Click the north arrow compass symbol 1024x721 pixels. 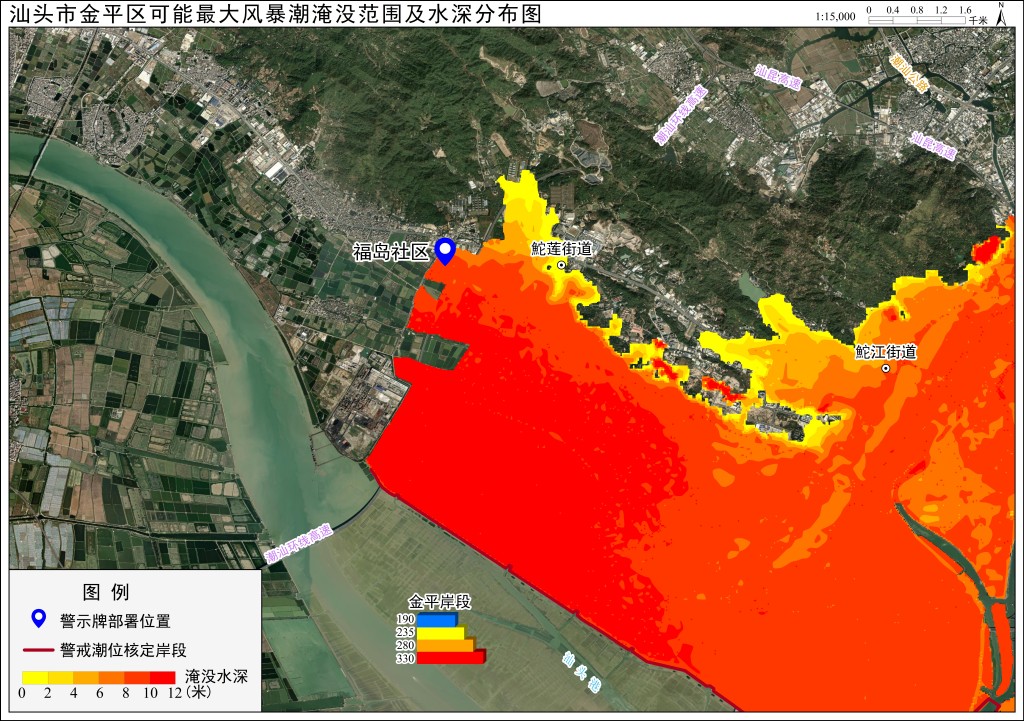point(1001,13)
